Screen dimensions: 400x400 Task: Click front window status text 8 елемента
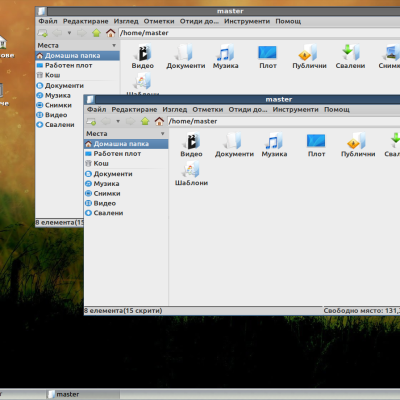[123, 311]
